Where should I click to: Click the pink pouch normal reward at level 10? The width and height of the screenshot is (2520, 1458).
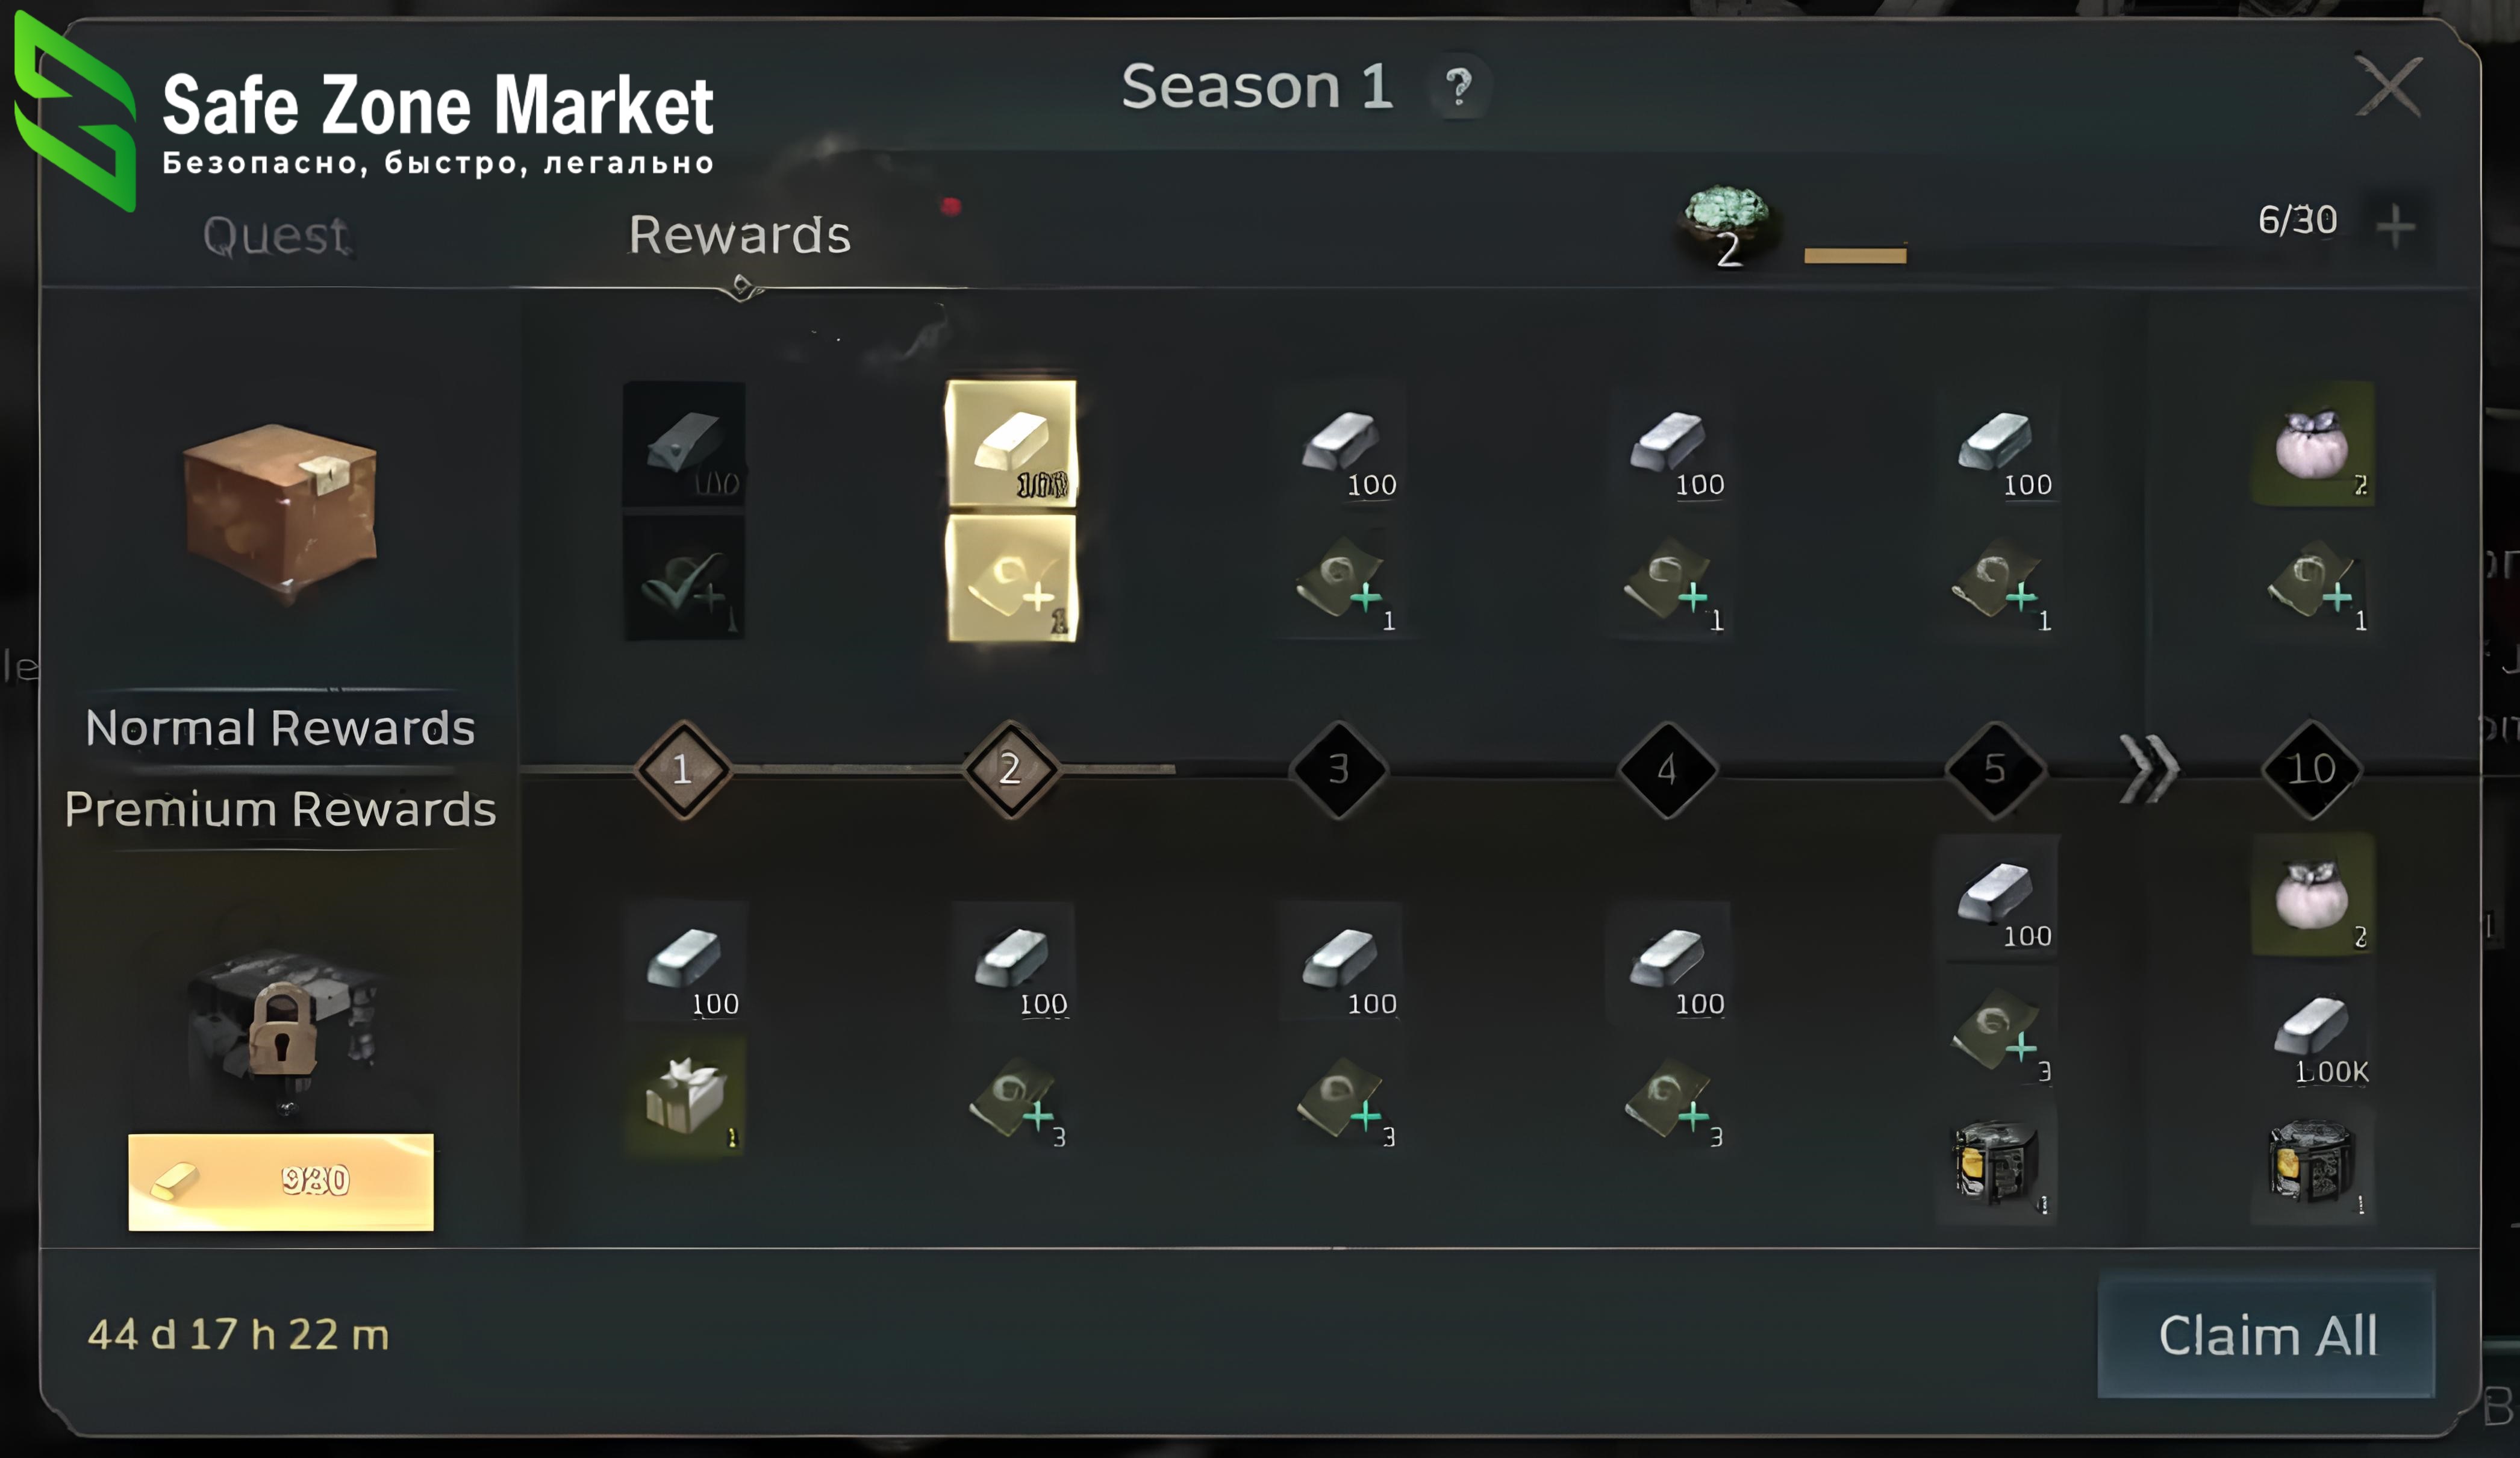pyautogui.click(x=2312, y=443)
